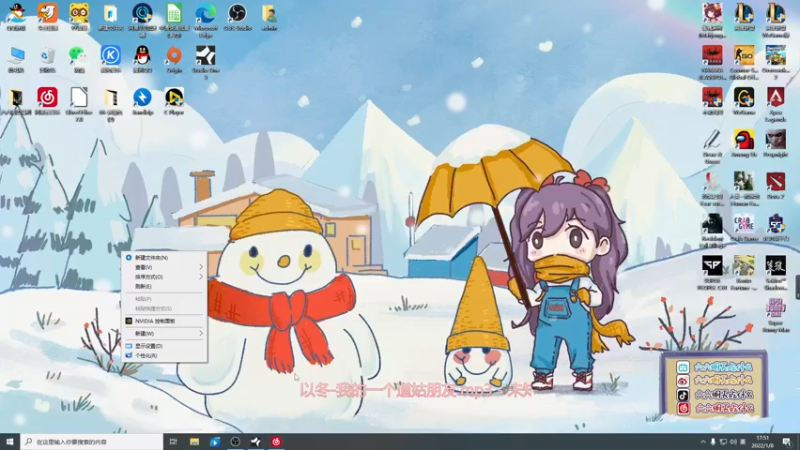This screenshot has height=450, width=800.
Task: Open the WeGame desktop shortcut
Action: pos(744,101)
